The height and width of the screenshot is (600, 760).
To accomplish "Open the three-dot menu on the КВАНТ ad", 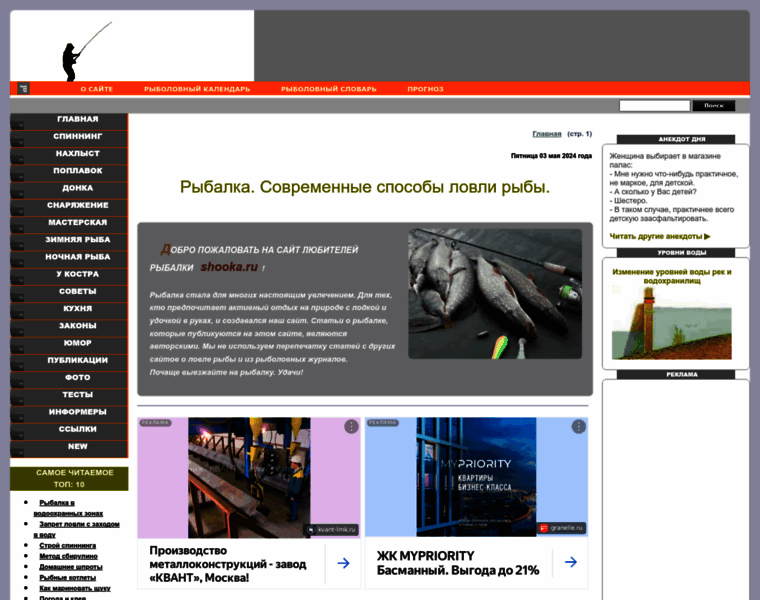I will coord(351,426).
